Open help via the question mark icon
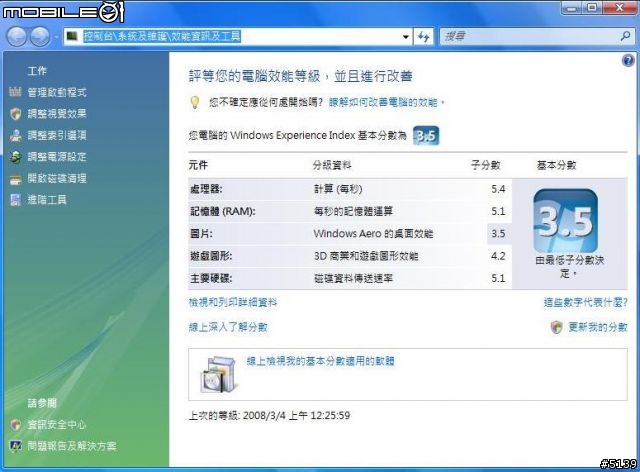The image size is (640, 472). tap(628, 61)
